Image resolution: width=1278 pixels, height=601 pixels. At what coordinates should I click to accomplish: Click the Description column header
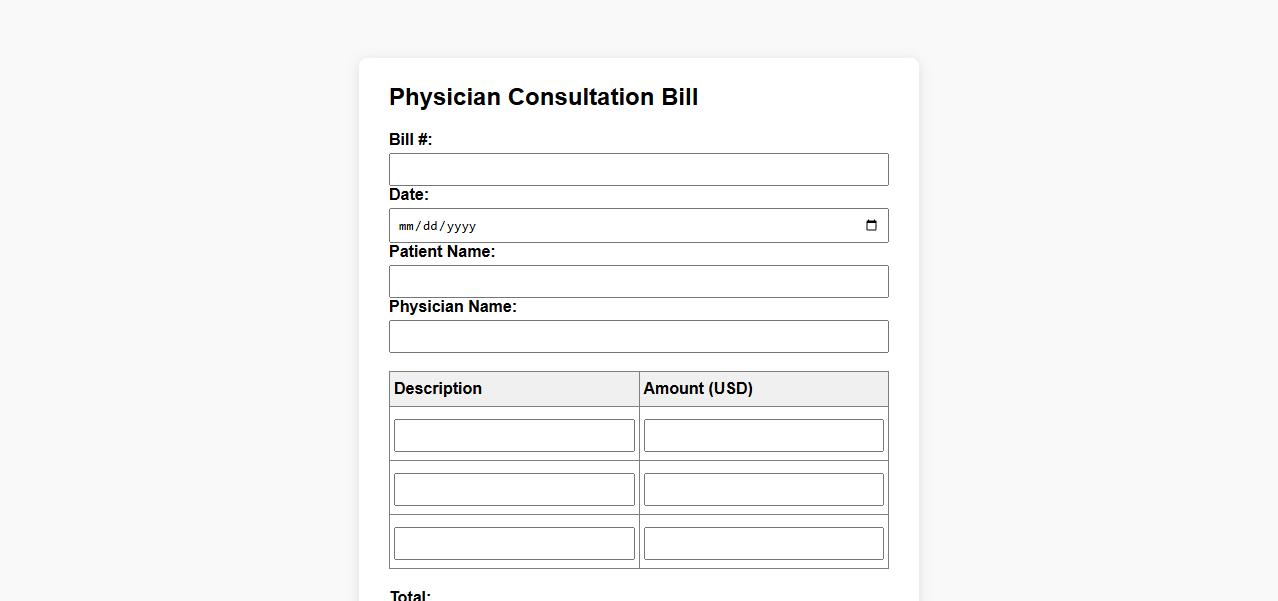click(x=438, y=389)
